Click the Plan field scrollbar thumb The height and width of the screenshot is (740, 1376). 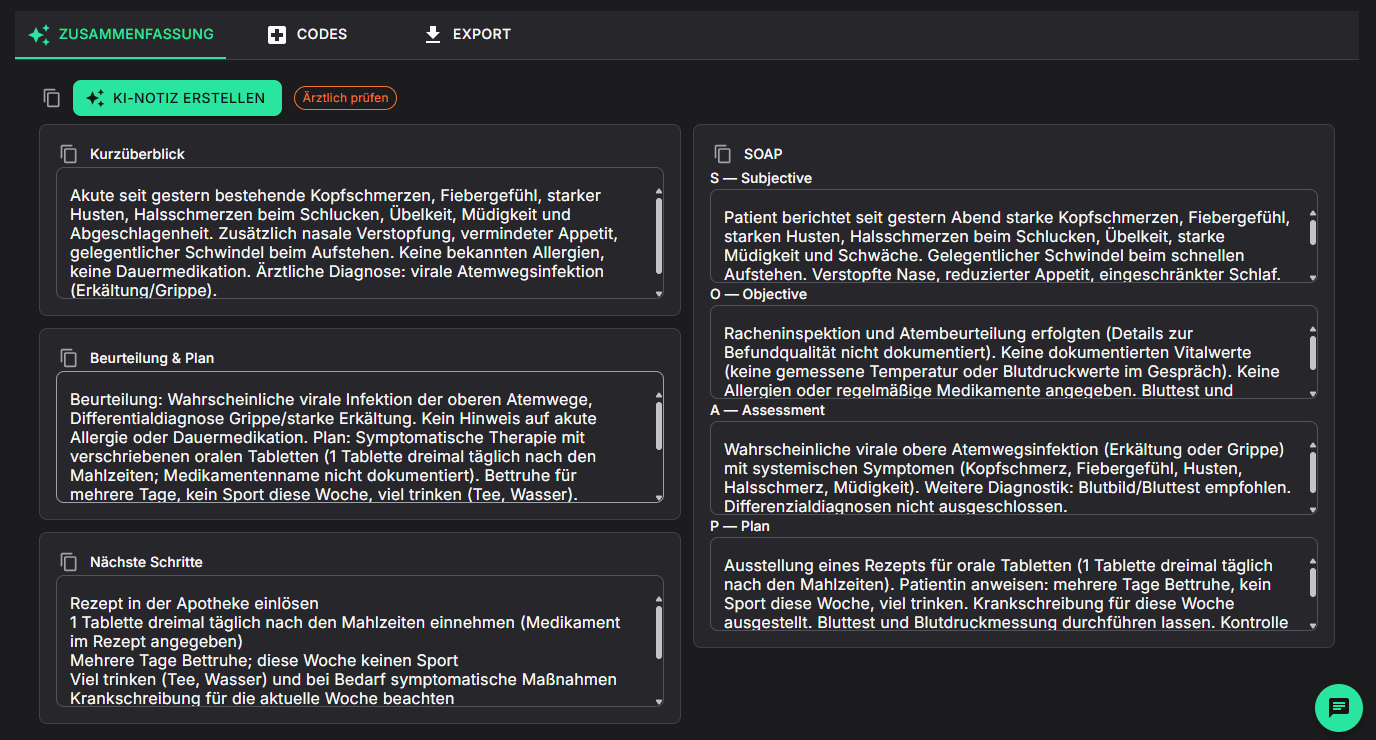[x=1312, y=580]
